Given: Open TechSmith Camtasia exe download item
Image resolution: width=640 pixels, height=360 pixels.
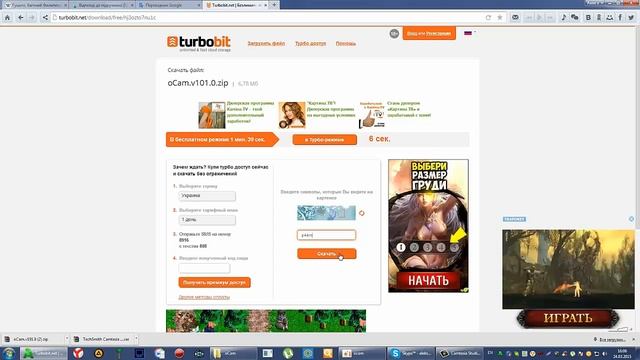Looking at the screenshot, I should 102,339.
